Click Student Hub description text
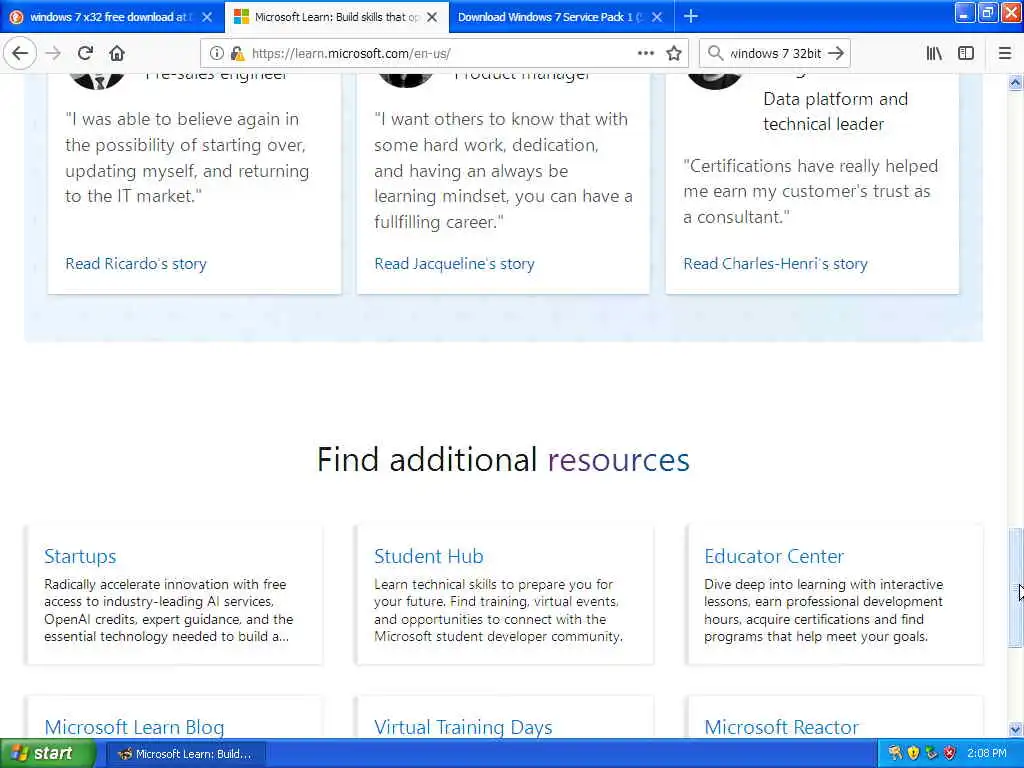Viewport: 1024px width, 768px height. coord(498,610)
